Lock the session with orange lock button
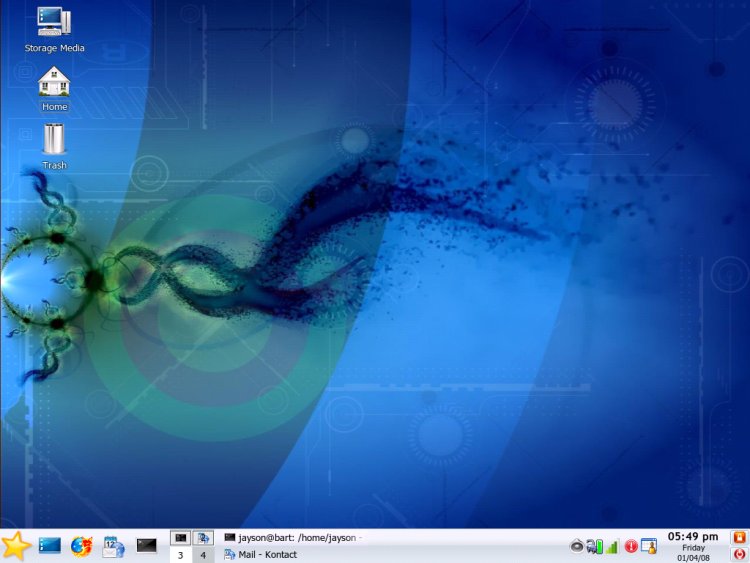The image size is (750, 563). tap(739, 538)
